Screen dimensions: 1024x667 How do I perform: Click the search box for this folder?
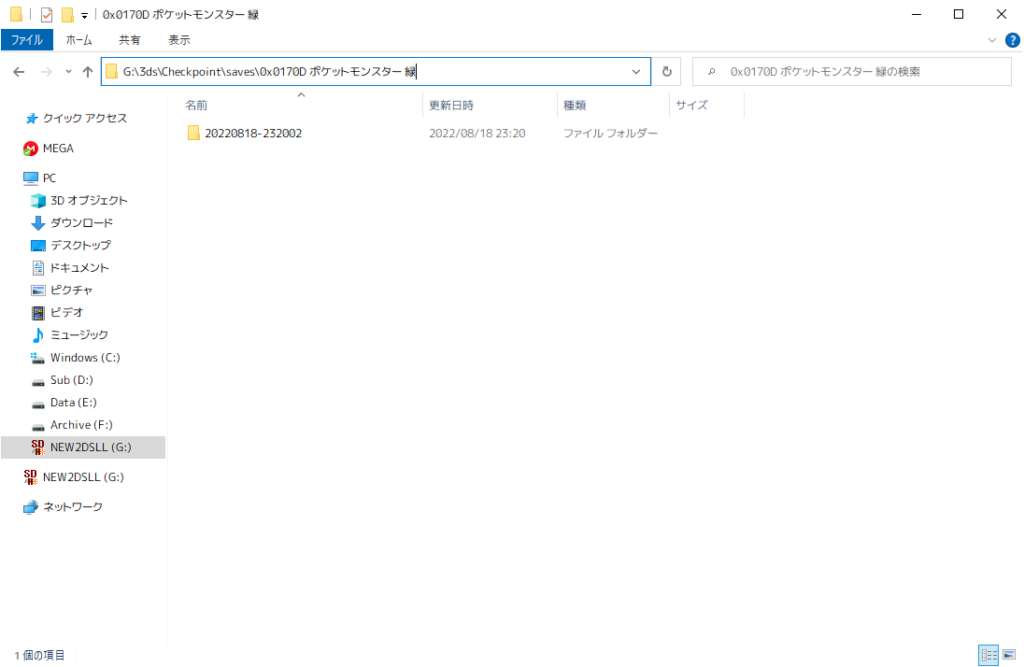pyautogui.click(x=852, y=72)
